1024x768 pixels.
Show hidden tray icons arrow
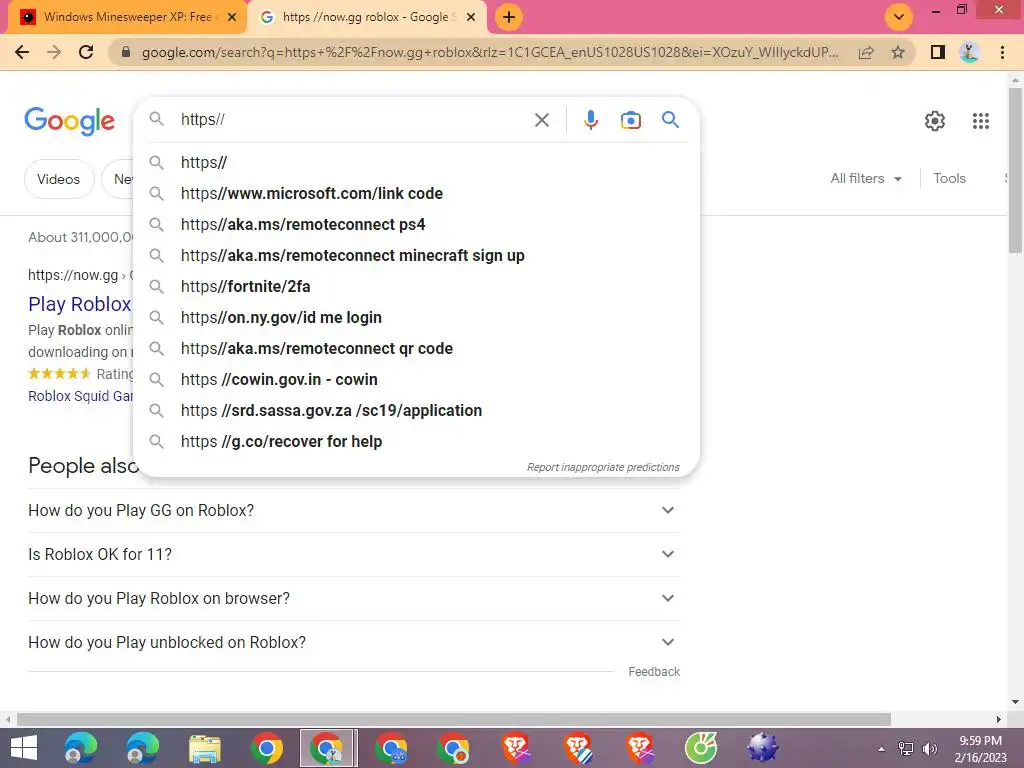click(x=882, y=749)
